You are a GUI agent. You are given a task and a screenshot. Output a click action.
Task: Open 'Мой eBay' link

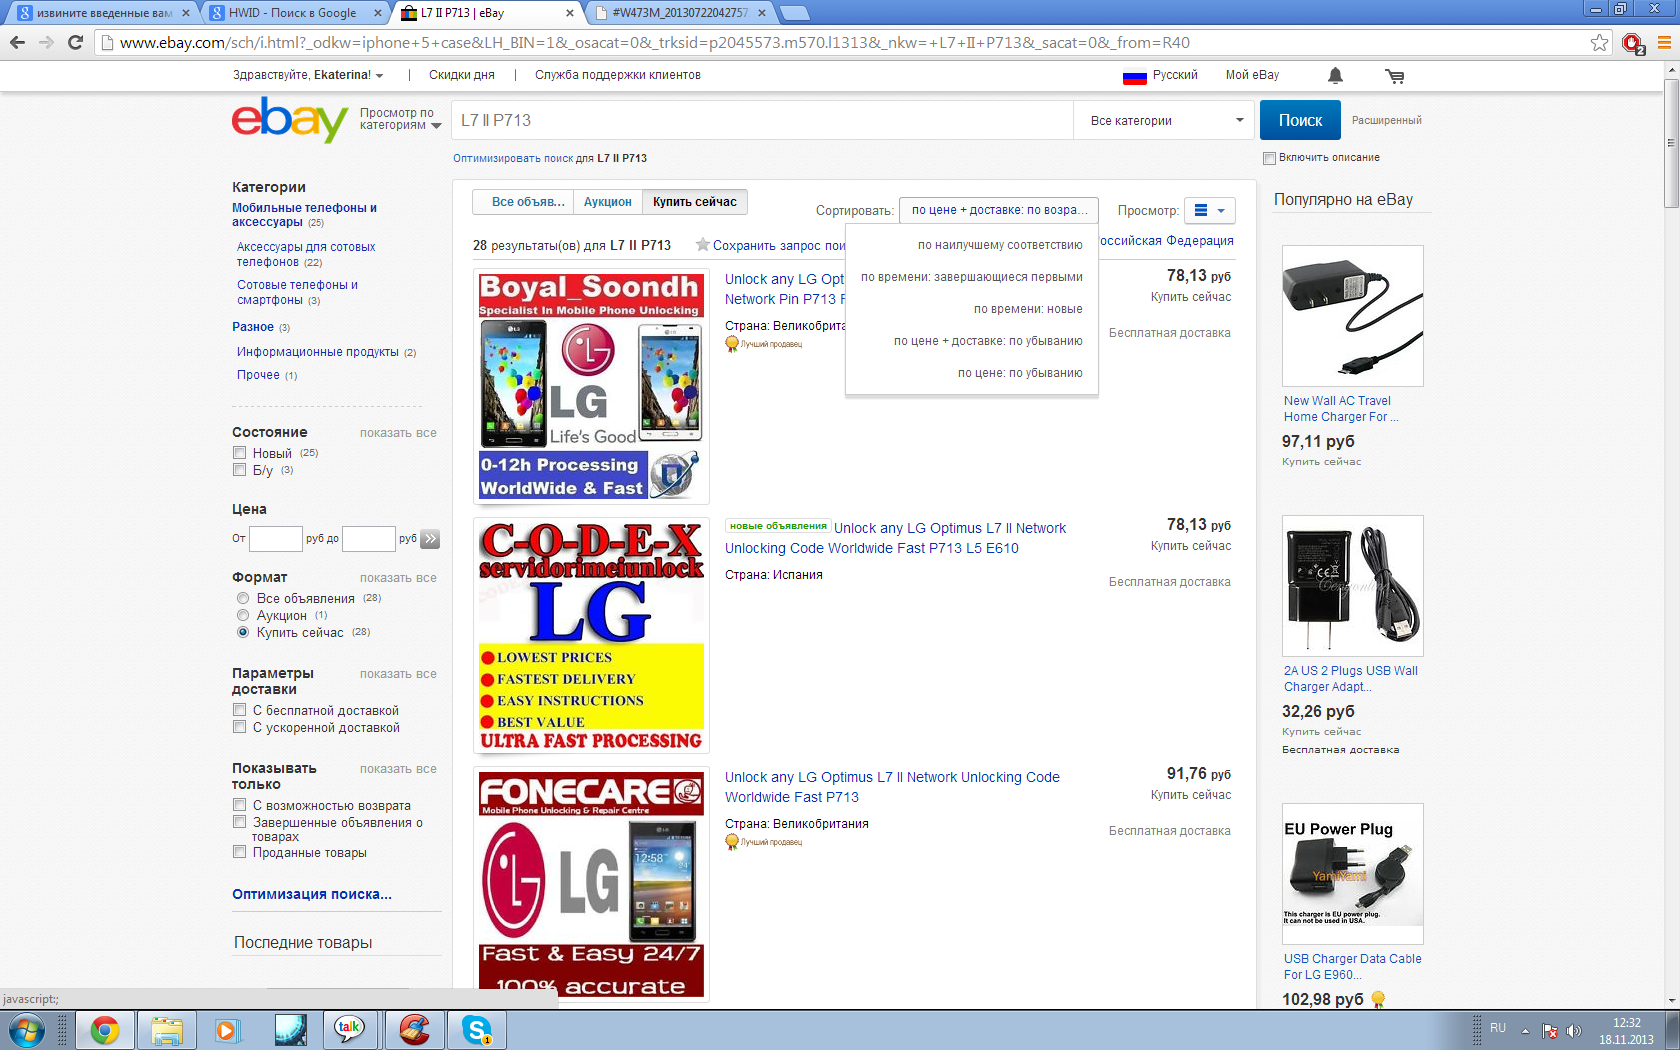(x=1252, y=75)
